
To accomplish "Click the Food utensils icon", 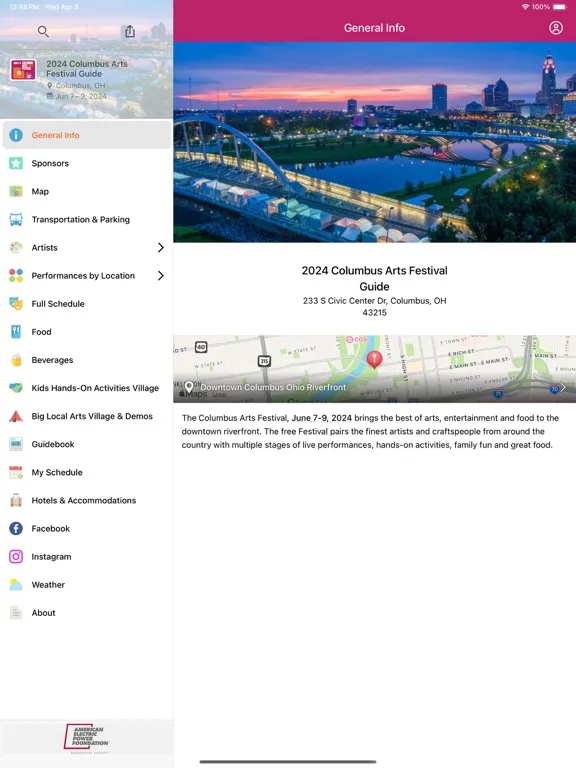I will point(16,332).
